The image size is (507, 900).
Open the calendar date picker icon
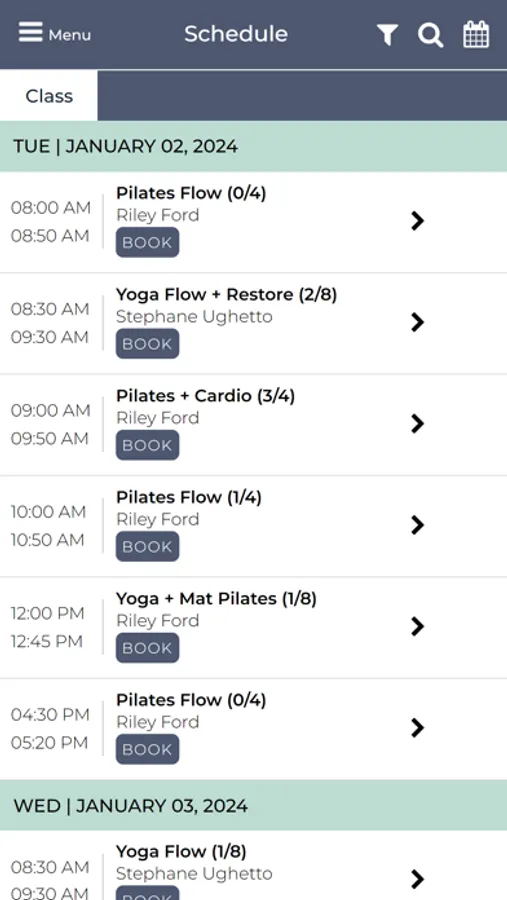coord(476,34)
